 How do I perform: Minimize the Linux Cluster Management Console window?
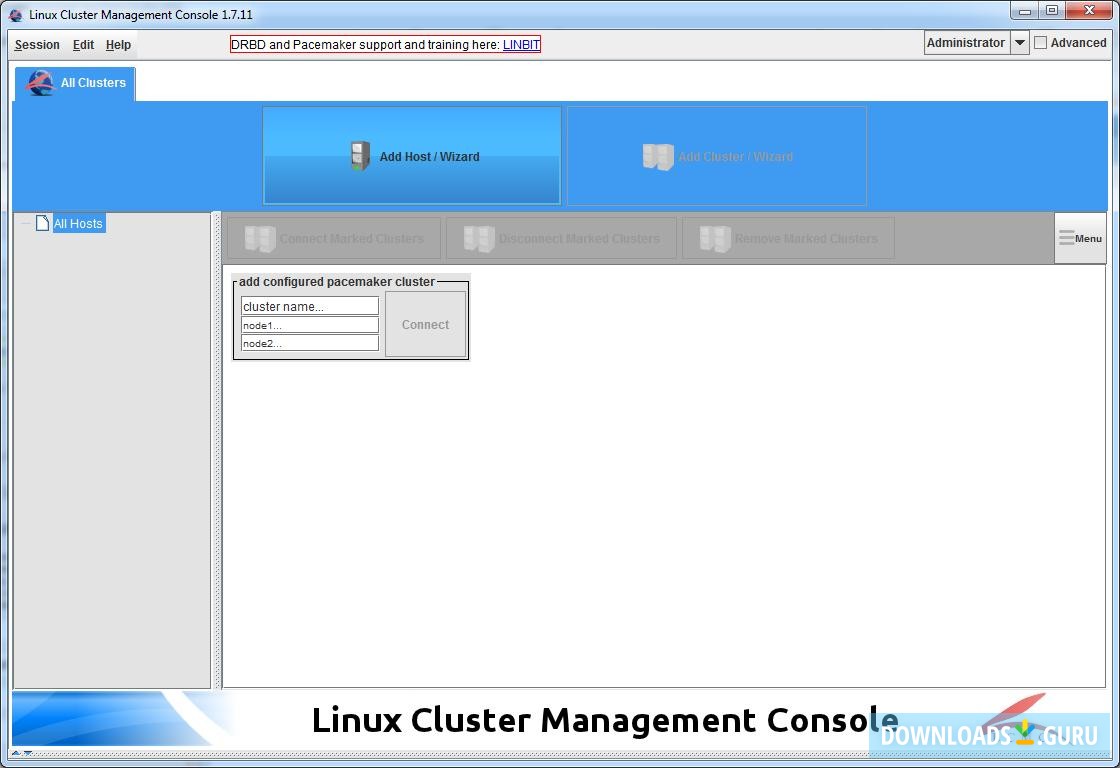[x=1024, y=11]
